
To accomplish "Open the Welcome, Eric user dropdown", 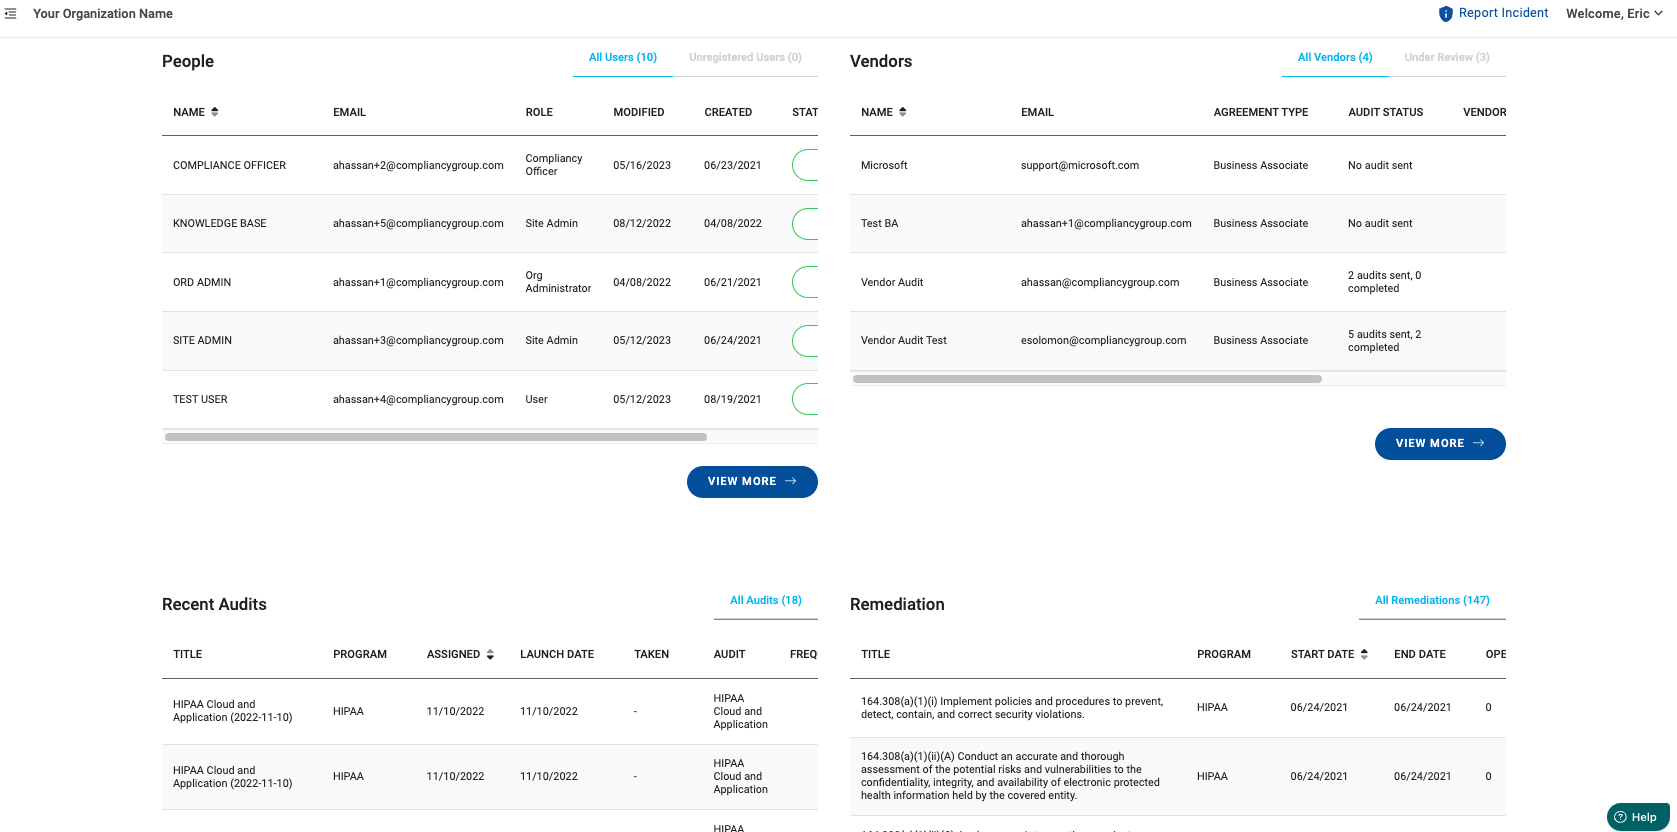I will click(1614, 14).
